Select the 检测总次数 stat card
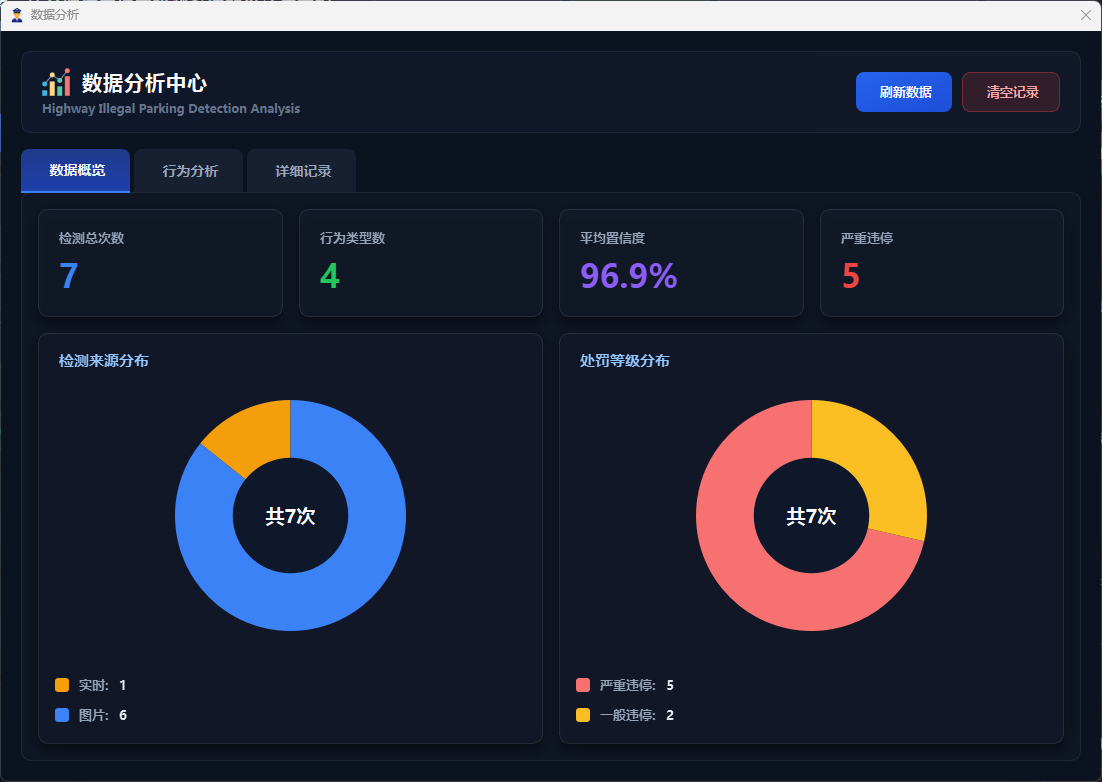The width and height of the screenshot is (1102, 782). coord(160,263)
